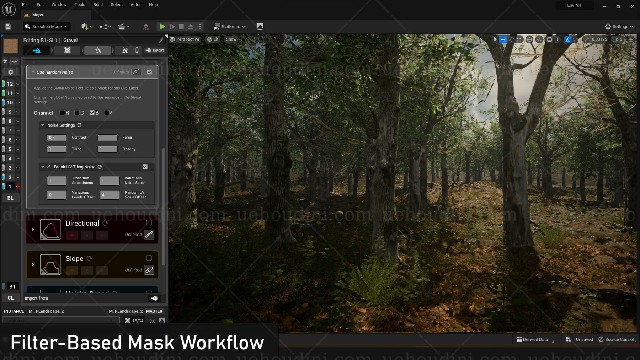Open the cinematics clapperboard dropdown
The width and height of the screenshot is (640, 360).
click(123, 27)
